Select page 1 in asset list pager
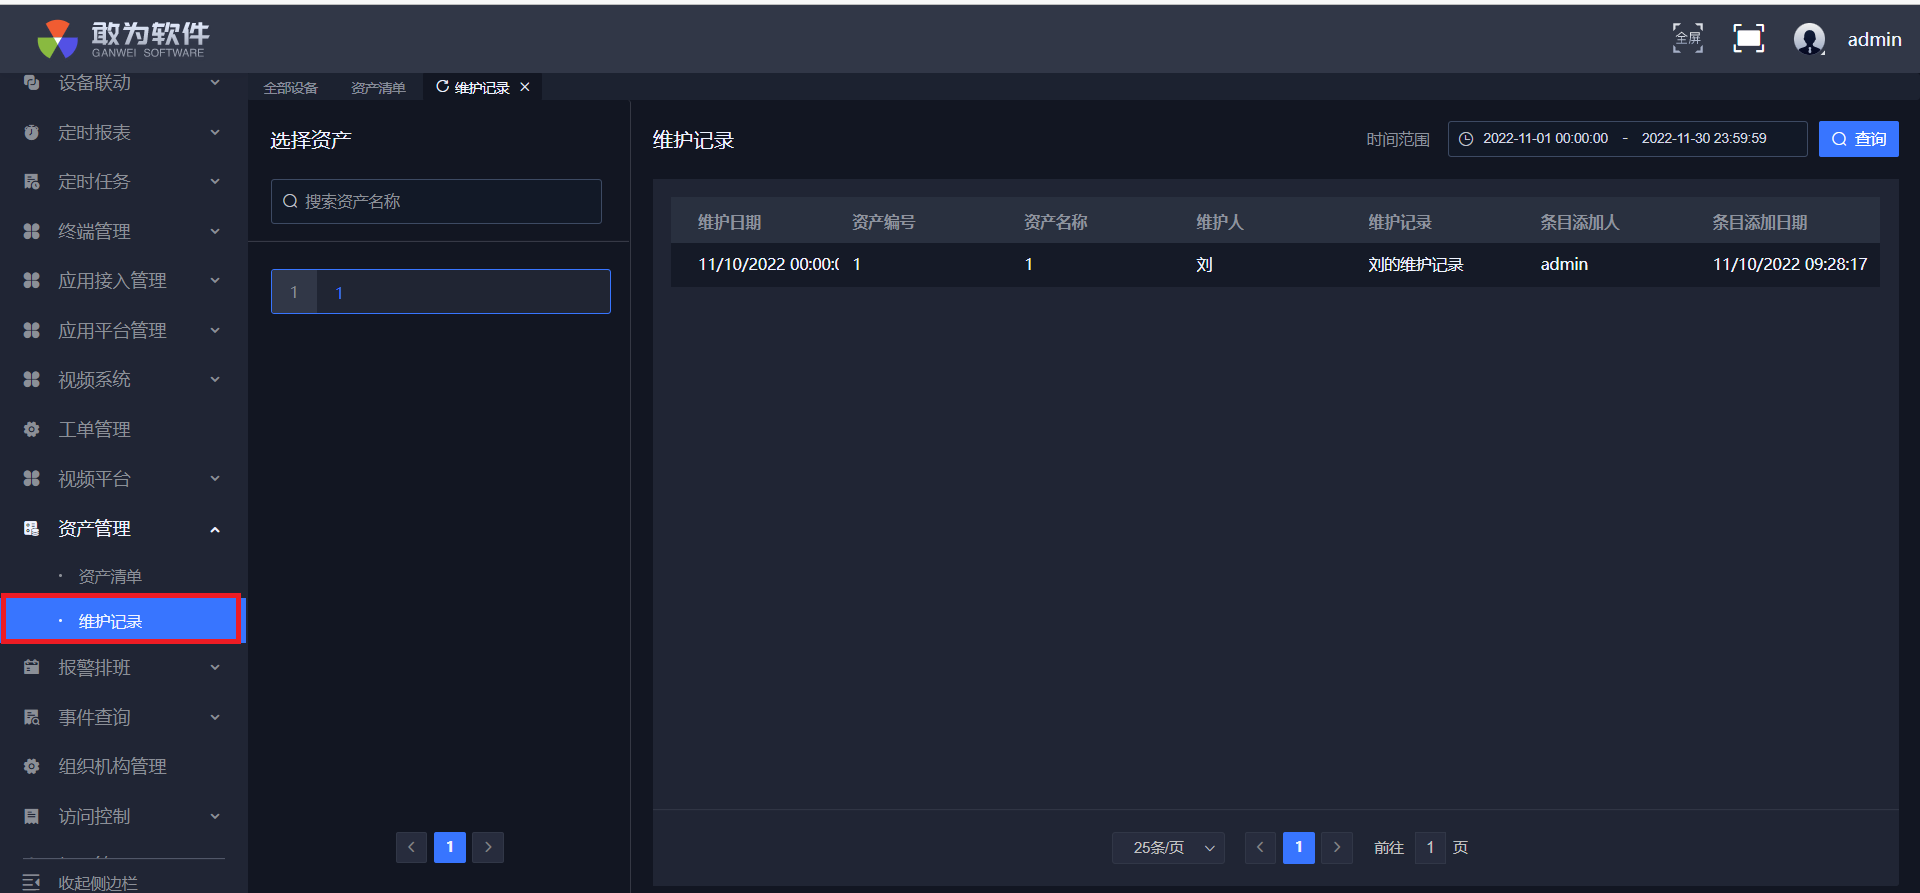The width and height of the screenshot is (1920, 893). pyautogui.click(x=450, y=847)
